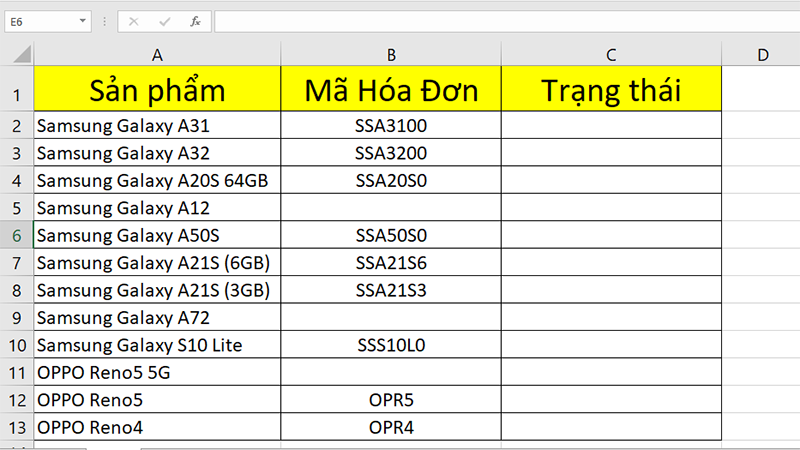Select empty invoice cell for Galaxy A12
The width and height of the screenshot is (800, 450).
[391, 208]
